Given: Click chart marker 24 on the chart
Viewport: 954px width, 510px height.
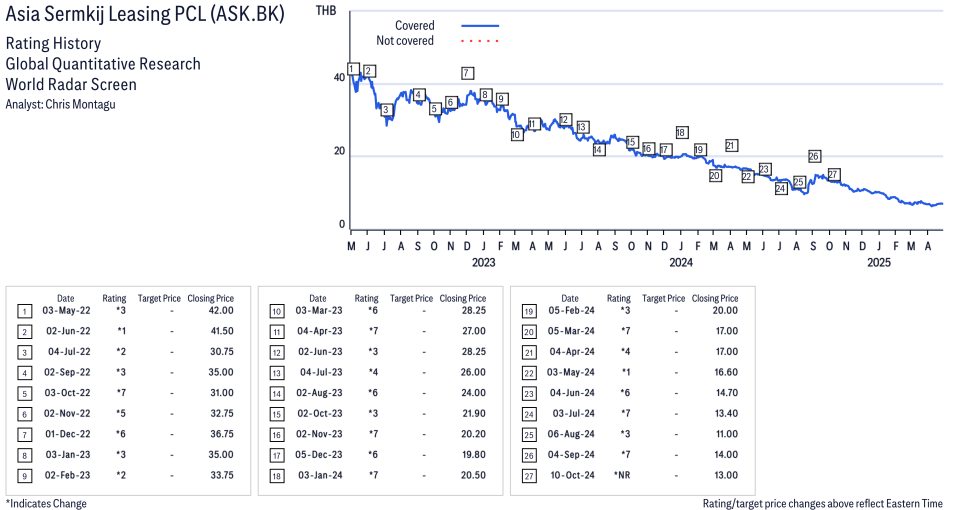Looking at the screenshot, I should click(x=781, y=189).
